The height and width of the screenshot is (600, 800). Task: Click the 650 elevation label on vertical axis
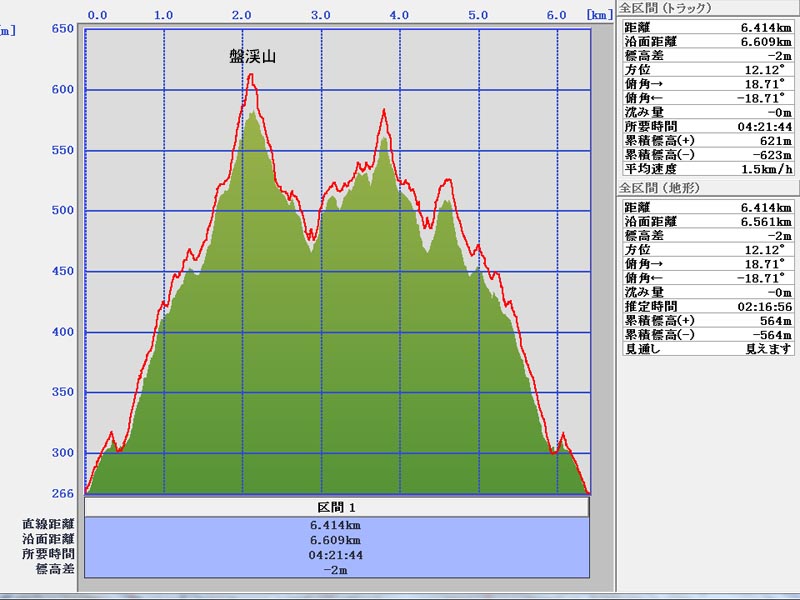coord(63,29)
